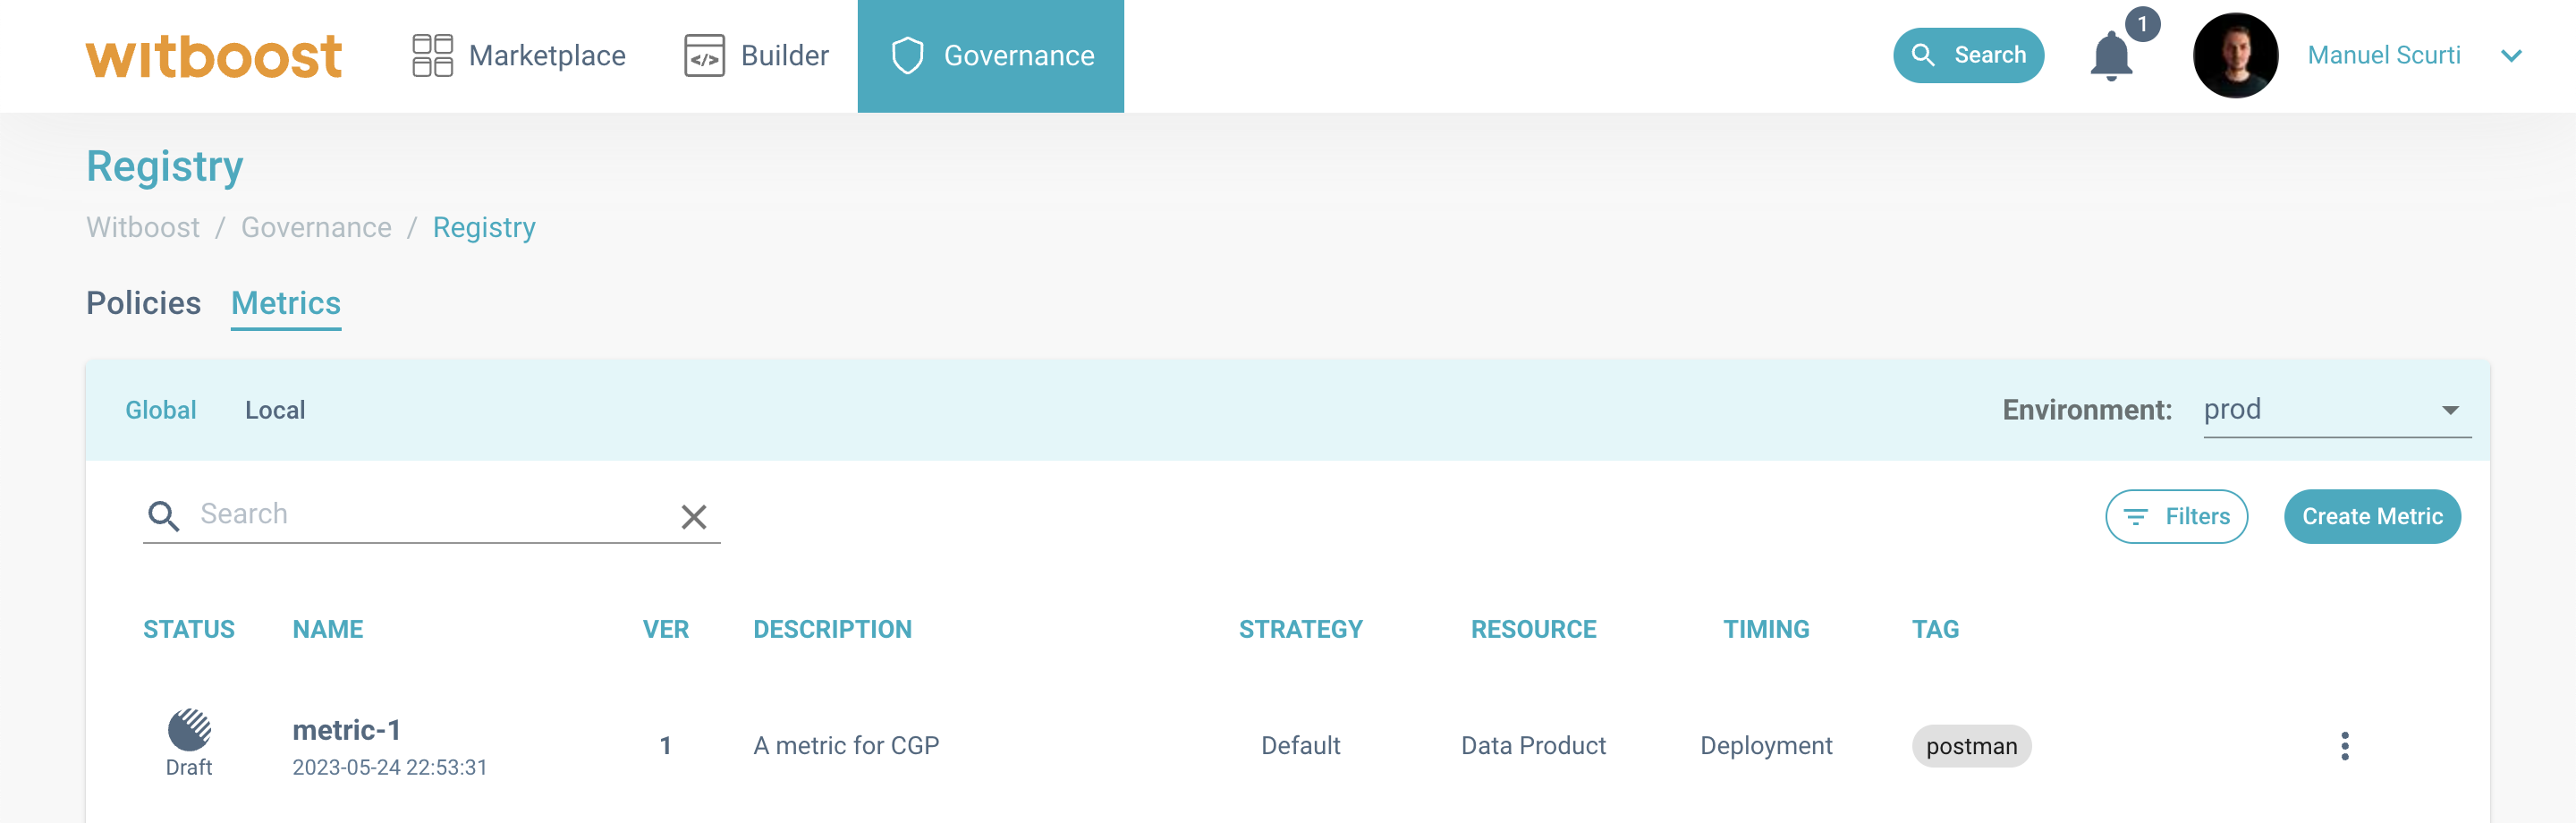Click the Draft status icon for metric-1

189,730
